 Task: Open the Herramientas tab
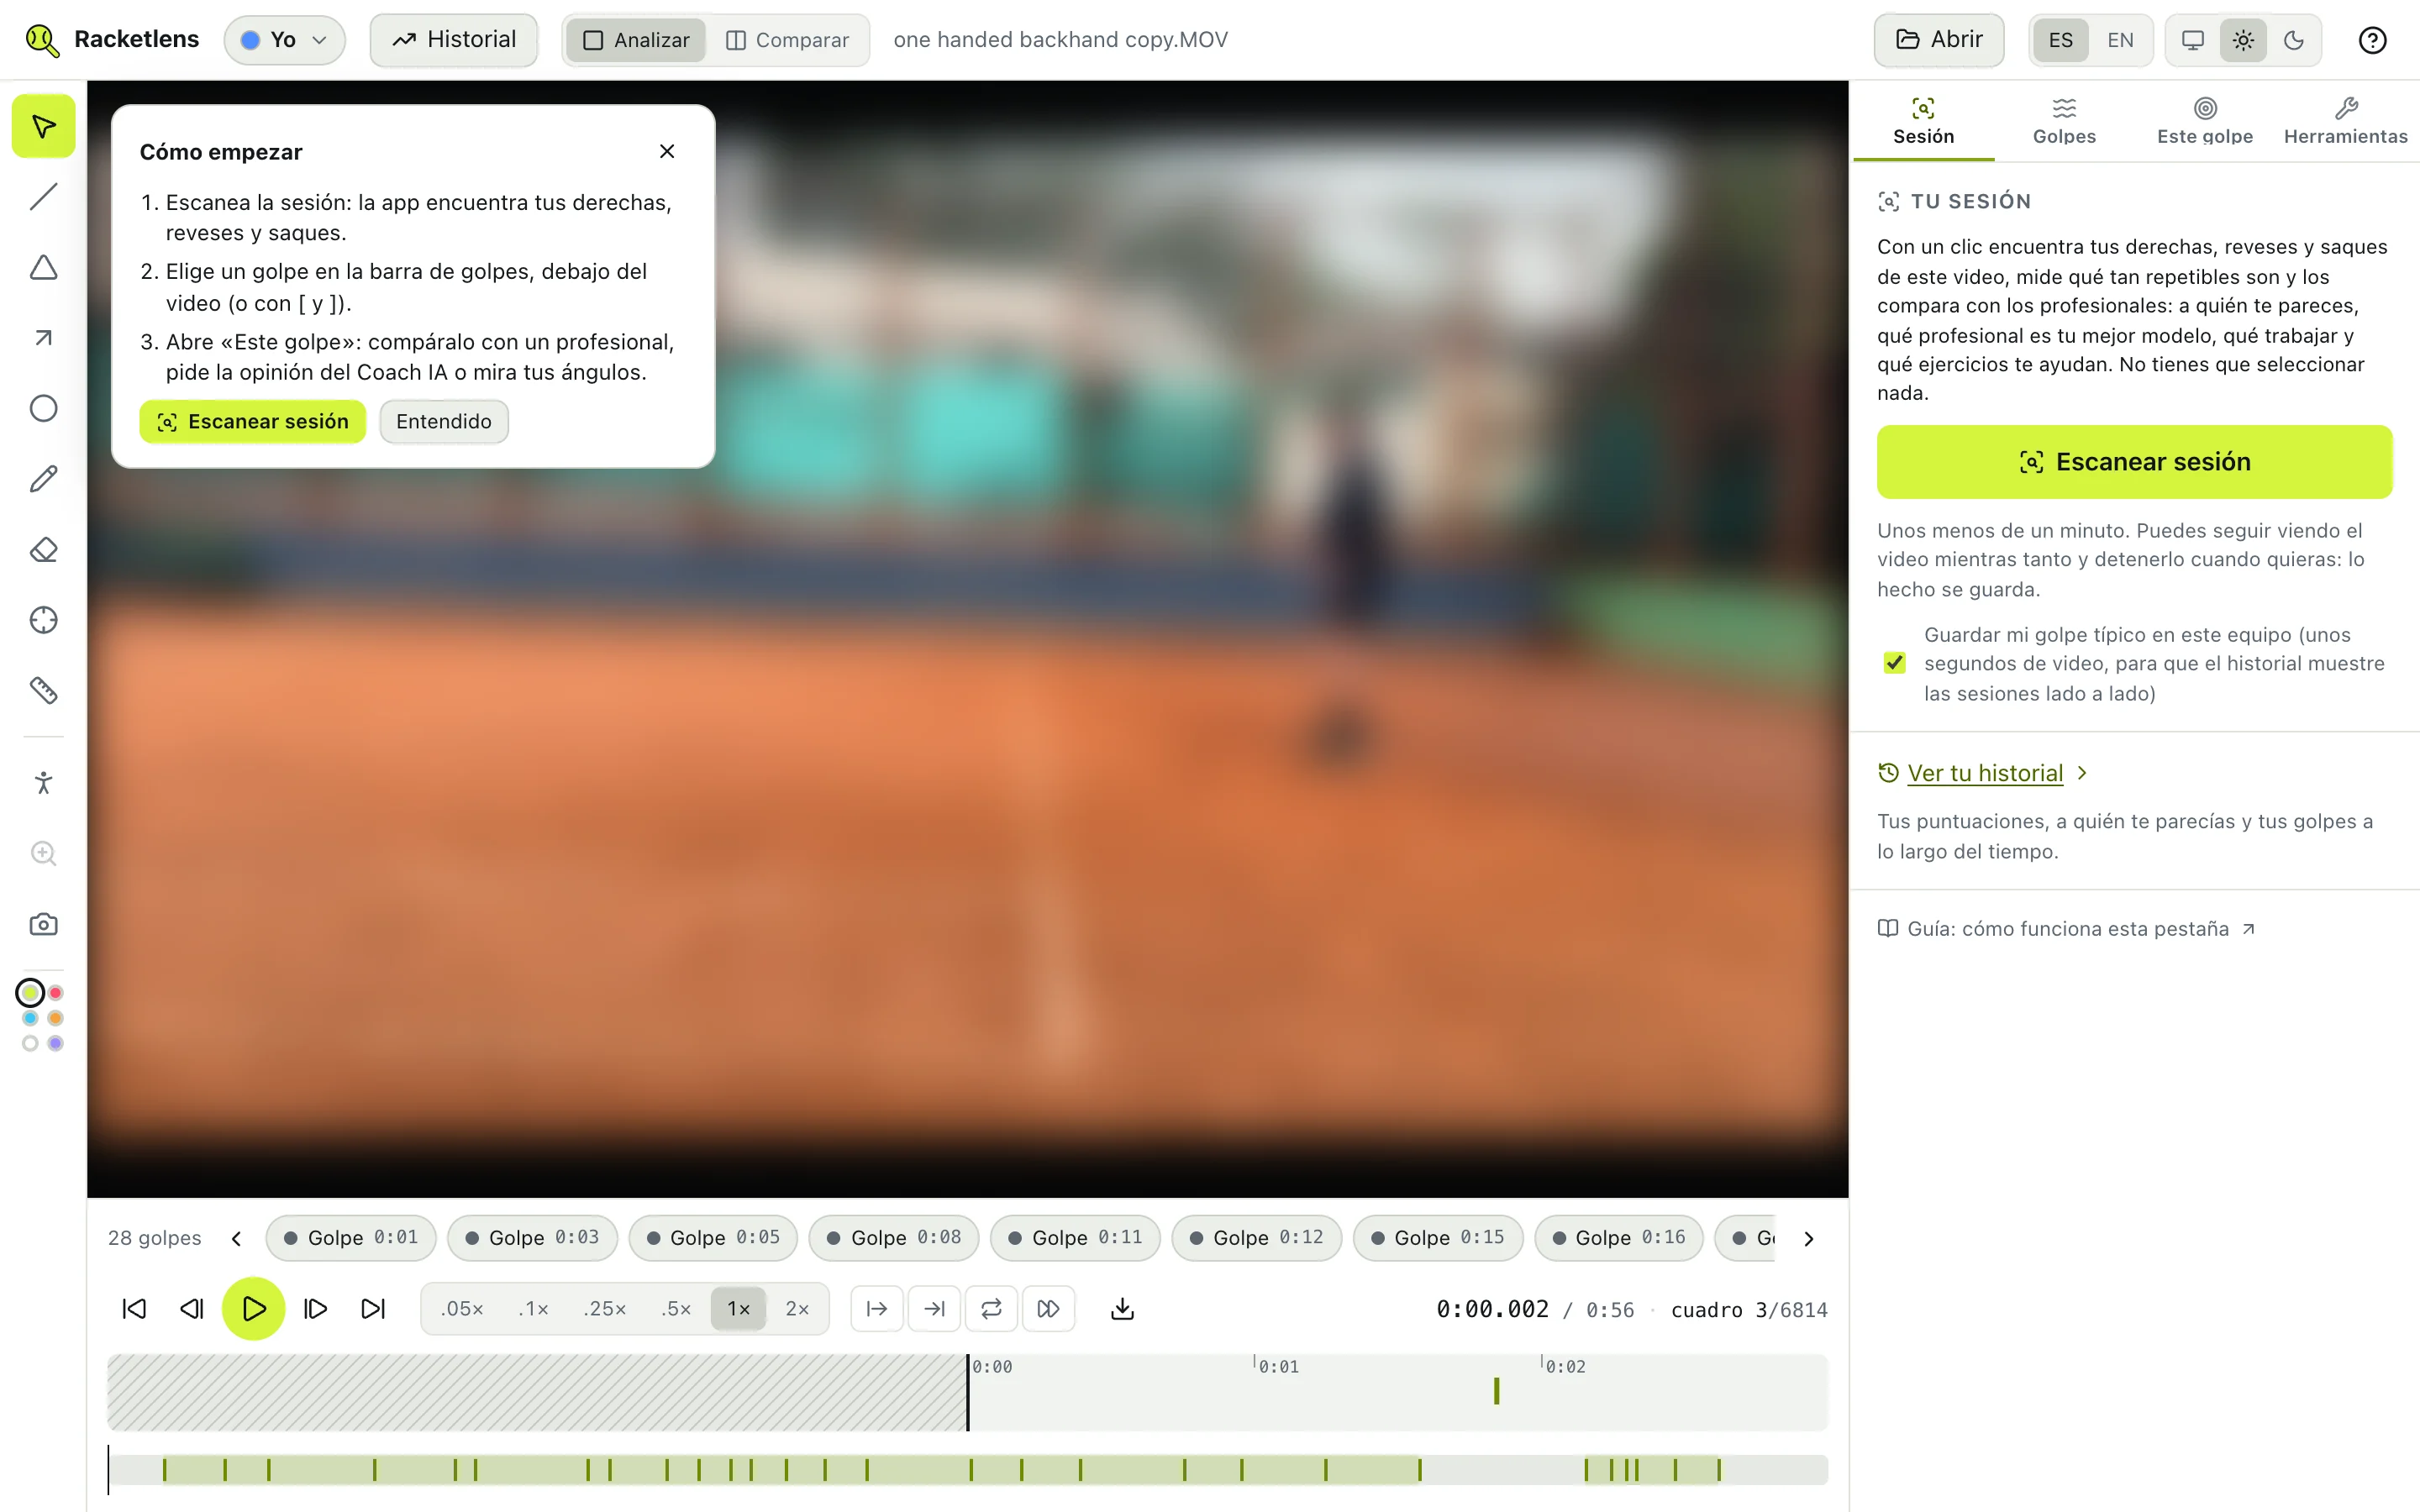coord(2345,121)
